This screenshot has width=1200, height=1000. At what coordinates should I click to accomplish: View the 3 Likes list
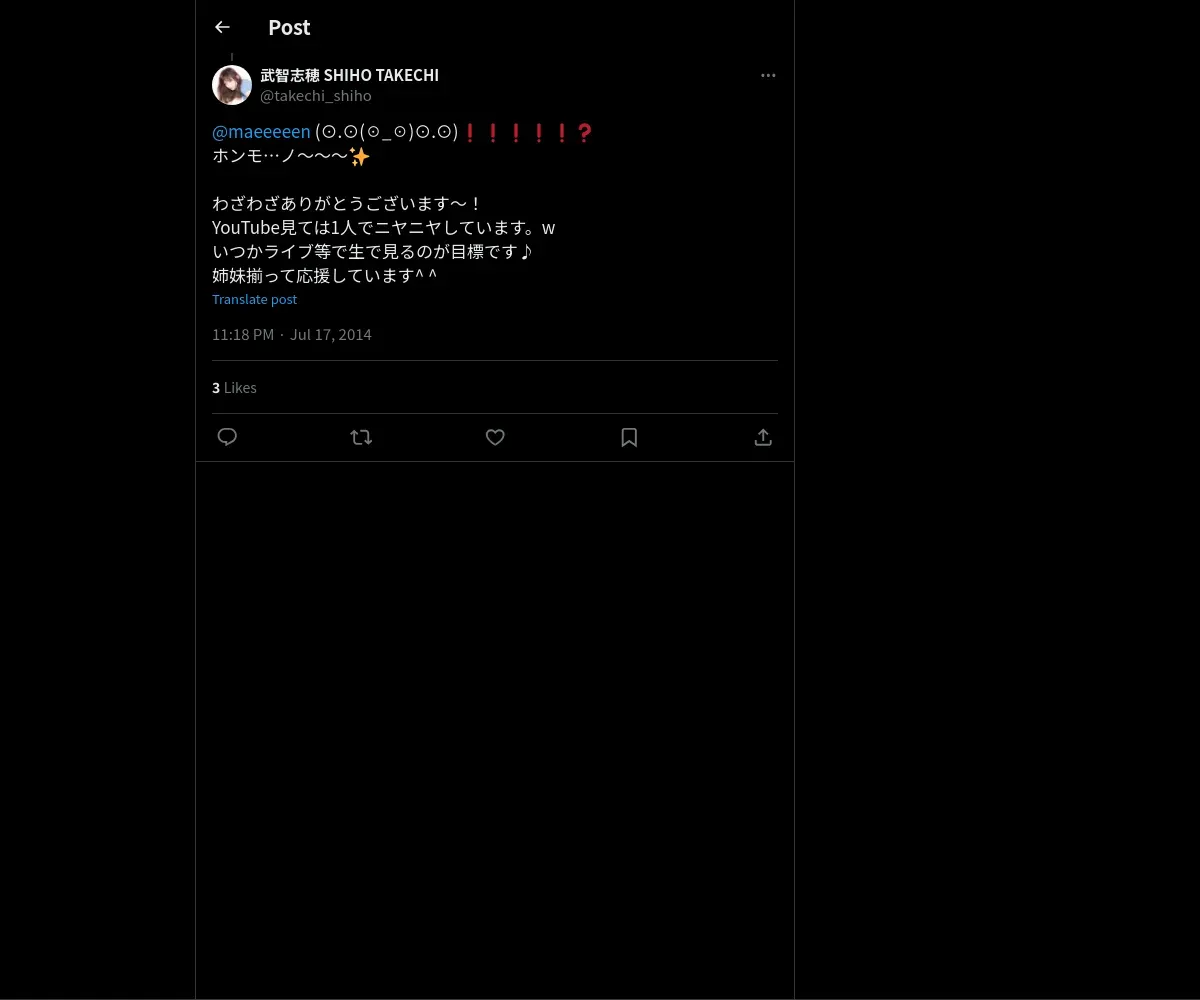coord(234,387)
